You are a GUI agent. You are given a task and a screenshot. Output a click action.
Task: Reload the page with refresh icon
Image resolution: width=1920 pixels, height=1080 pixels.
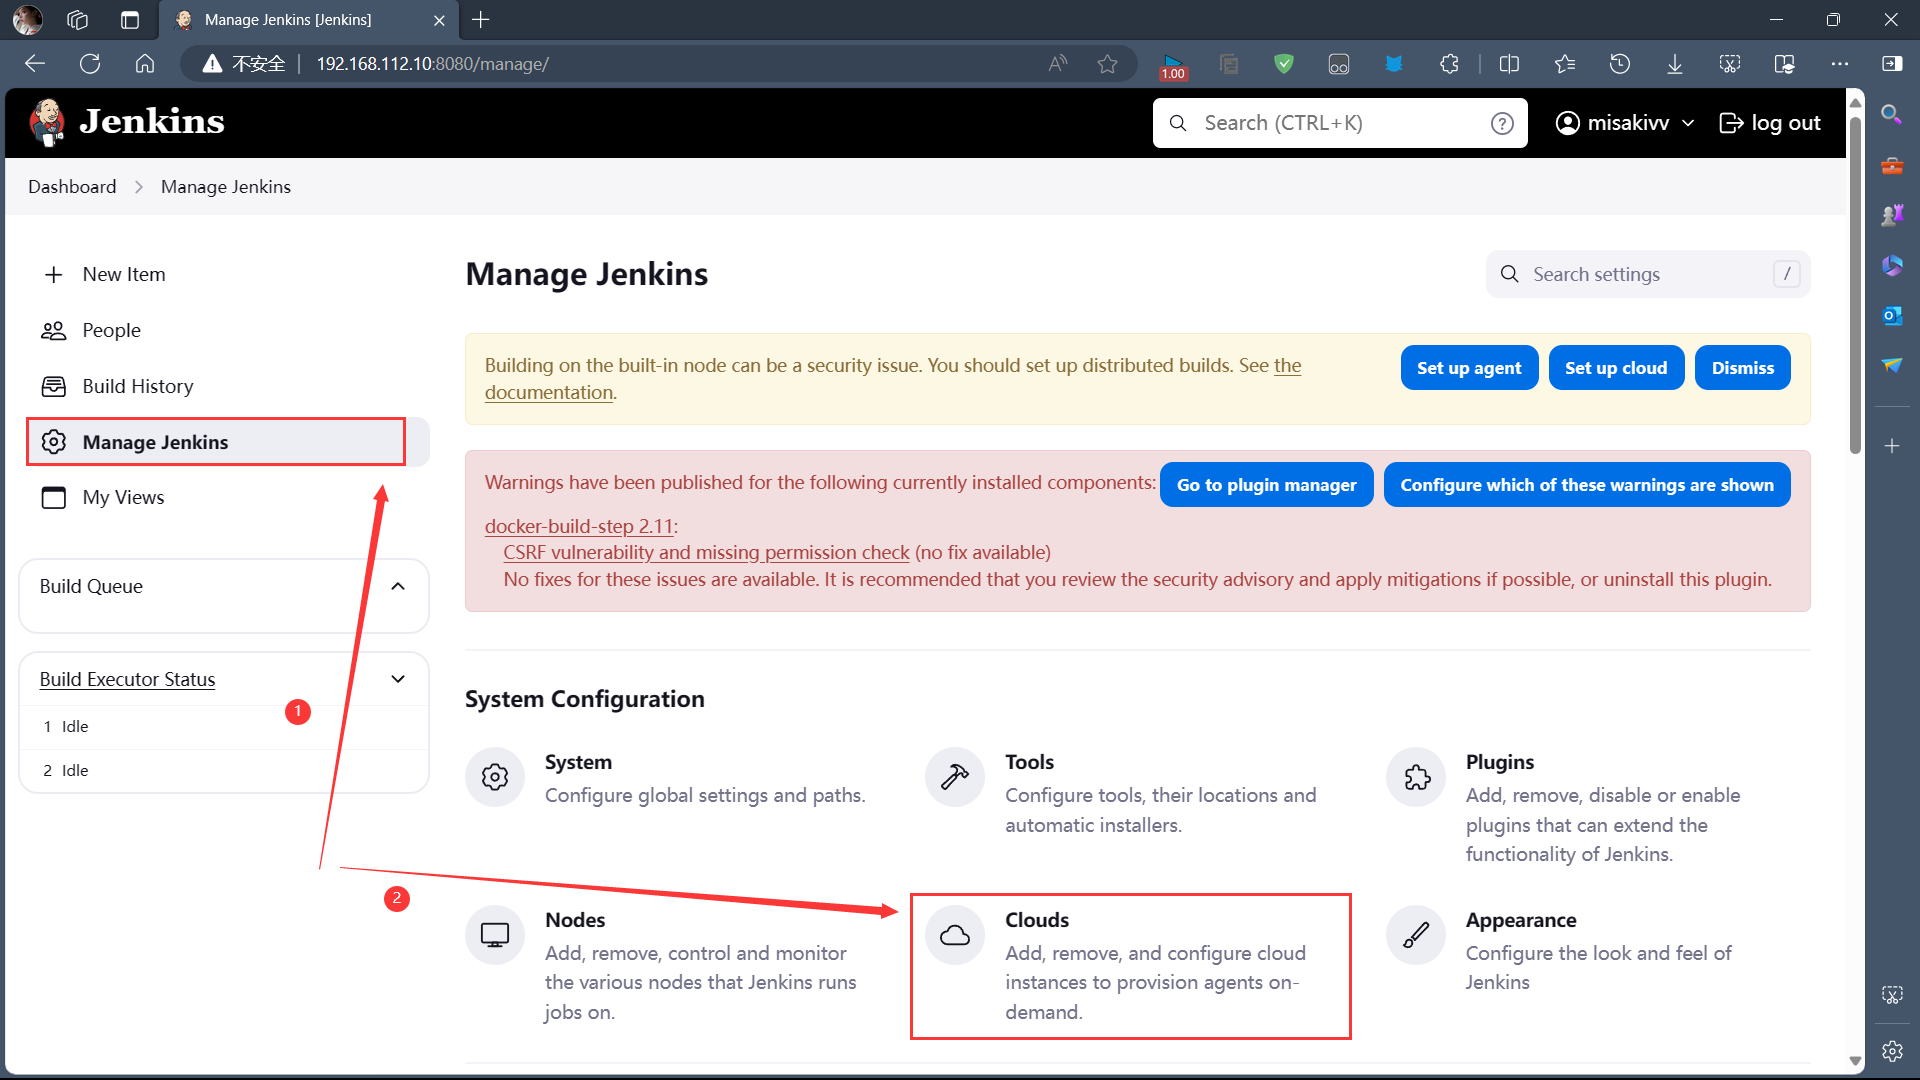pos(90,64)
